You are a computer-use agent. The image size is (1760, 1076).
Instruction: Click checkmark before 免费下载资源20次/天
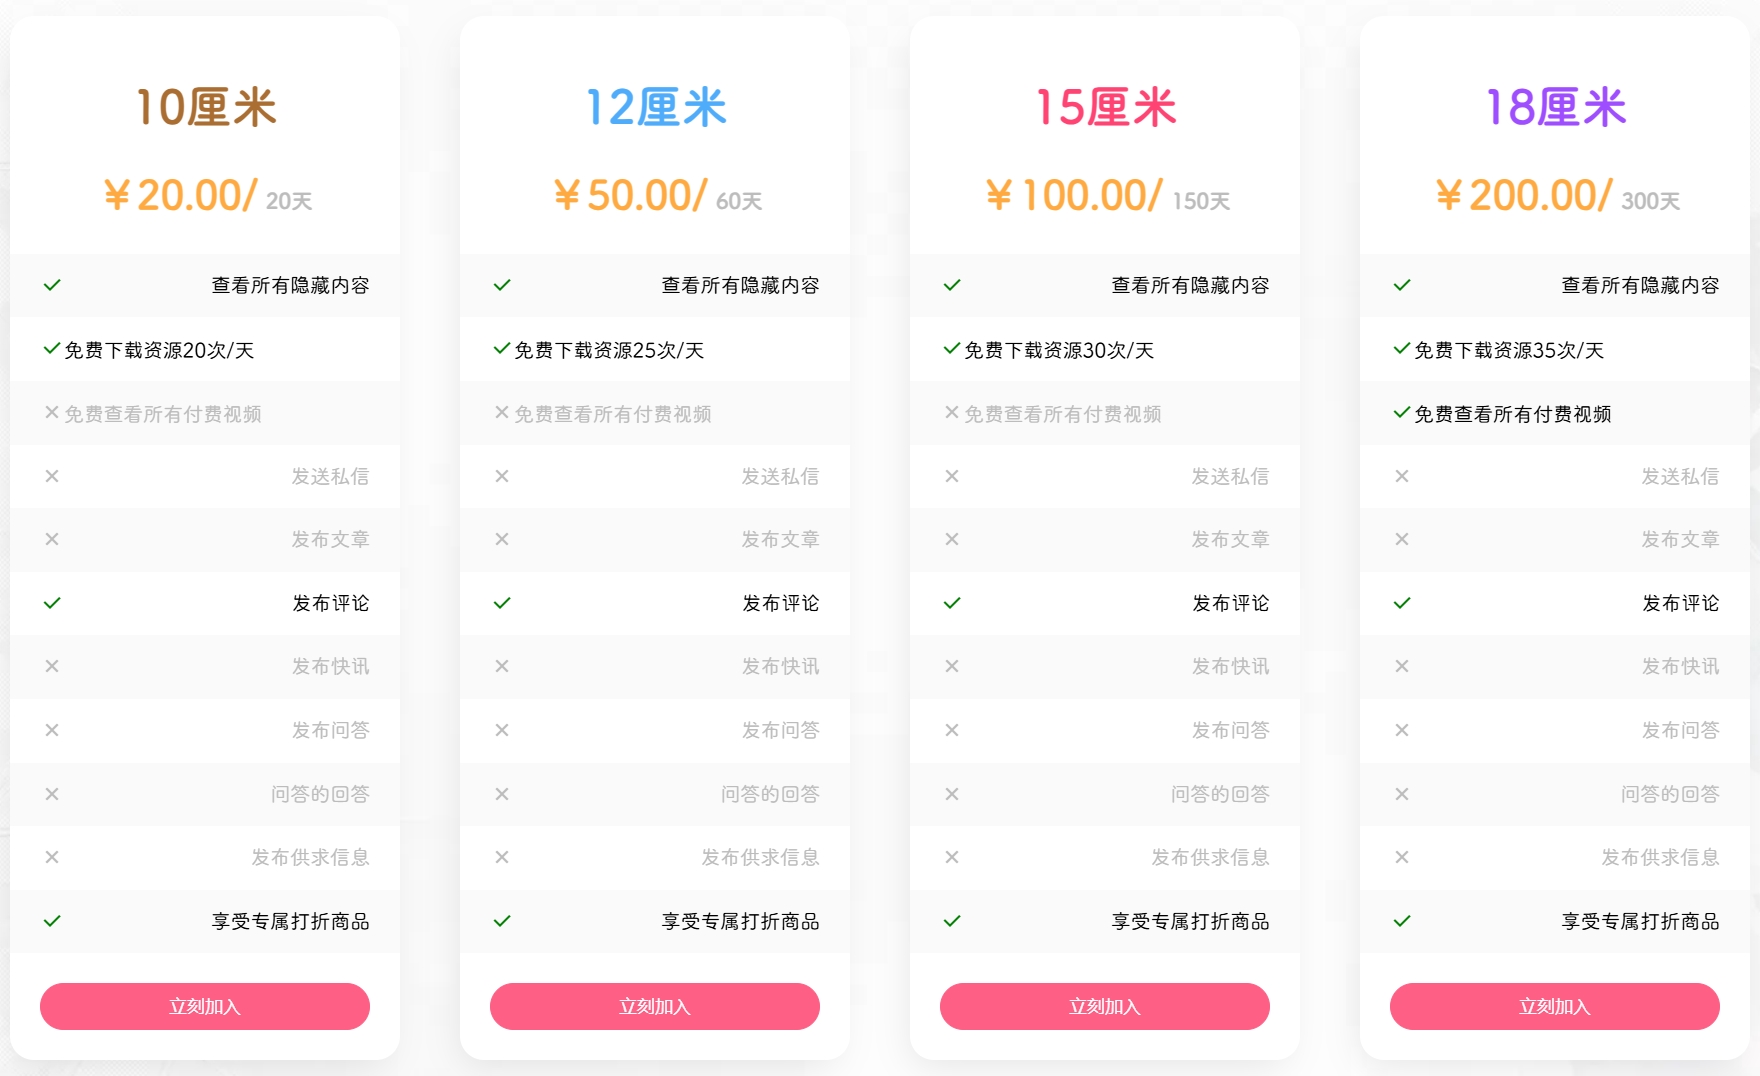pyautogui.click(x=52, y=349)
